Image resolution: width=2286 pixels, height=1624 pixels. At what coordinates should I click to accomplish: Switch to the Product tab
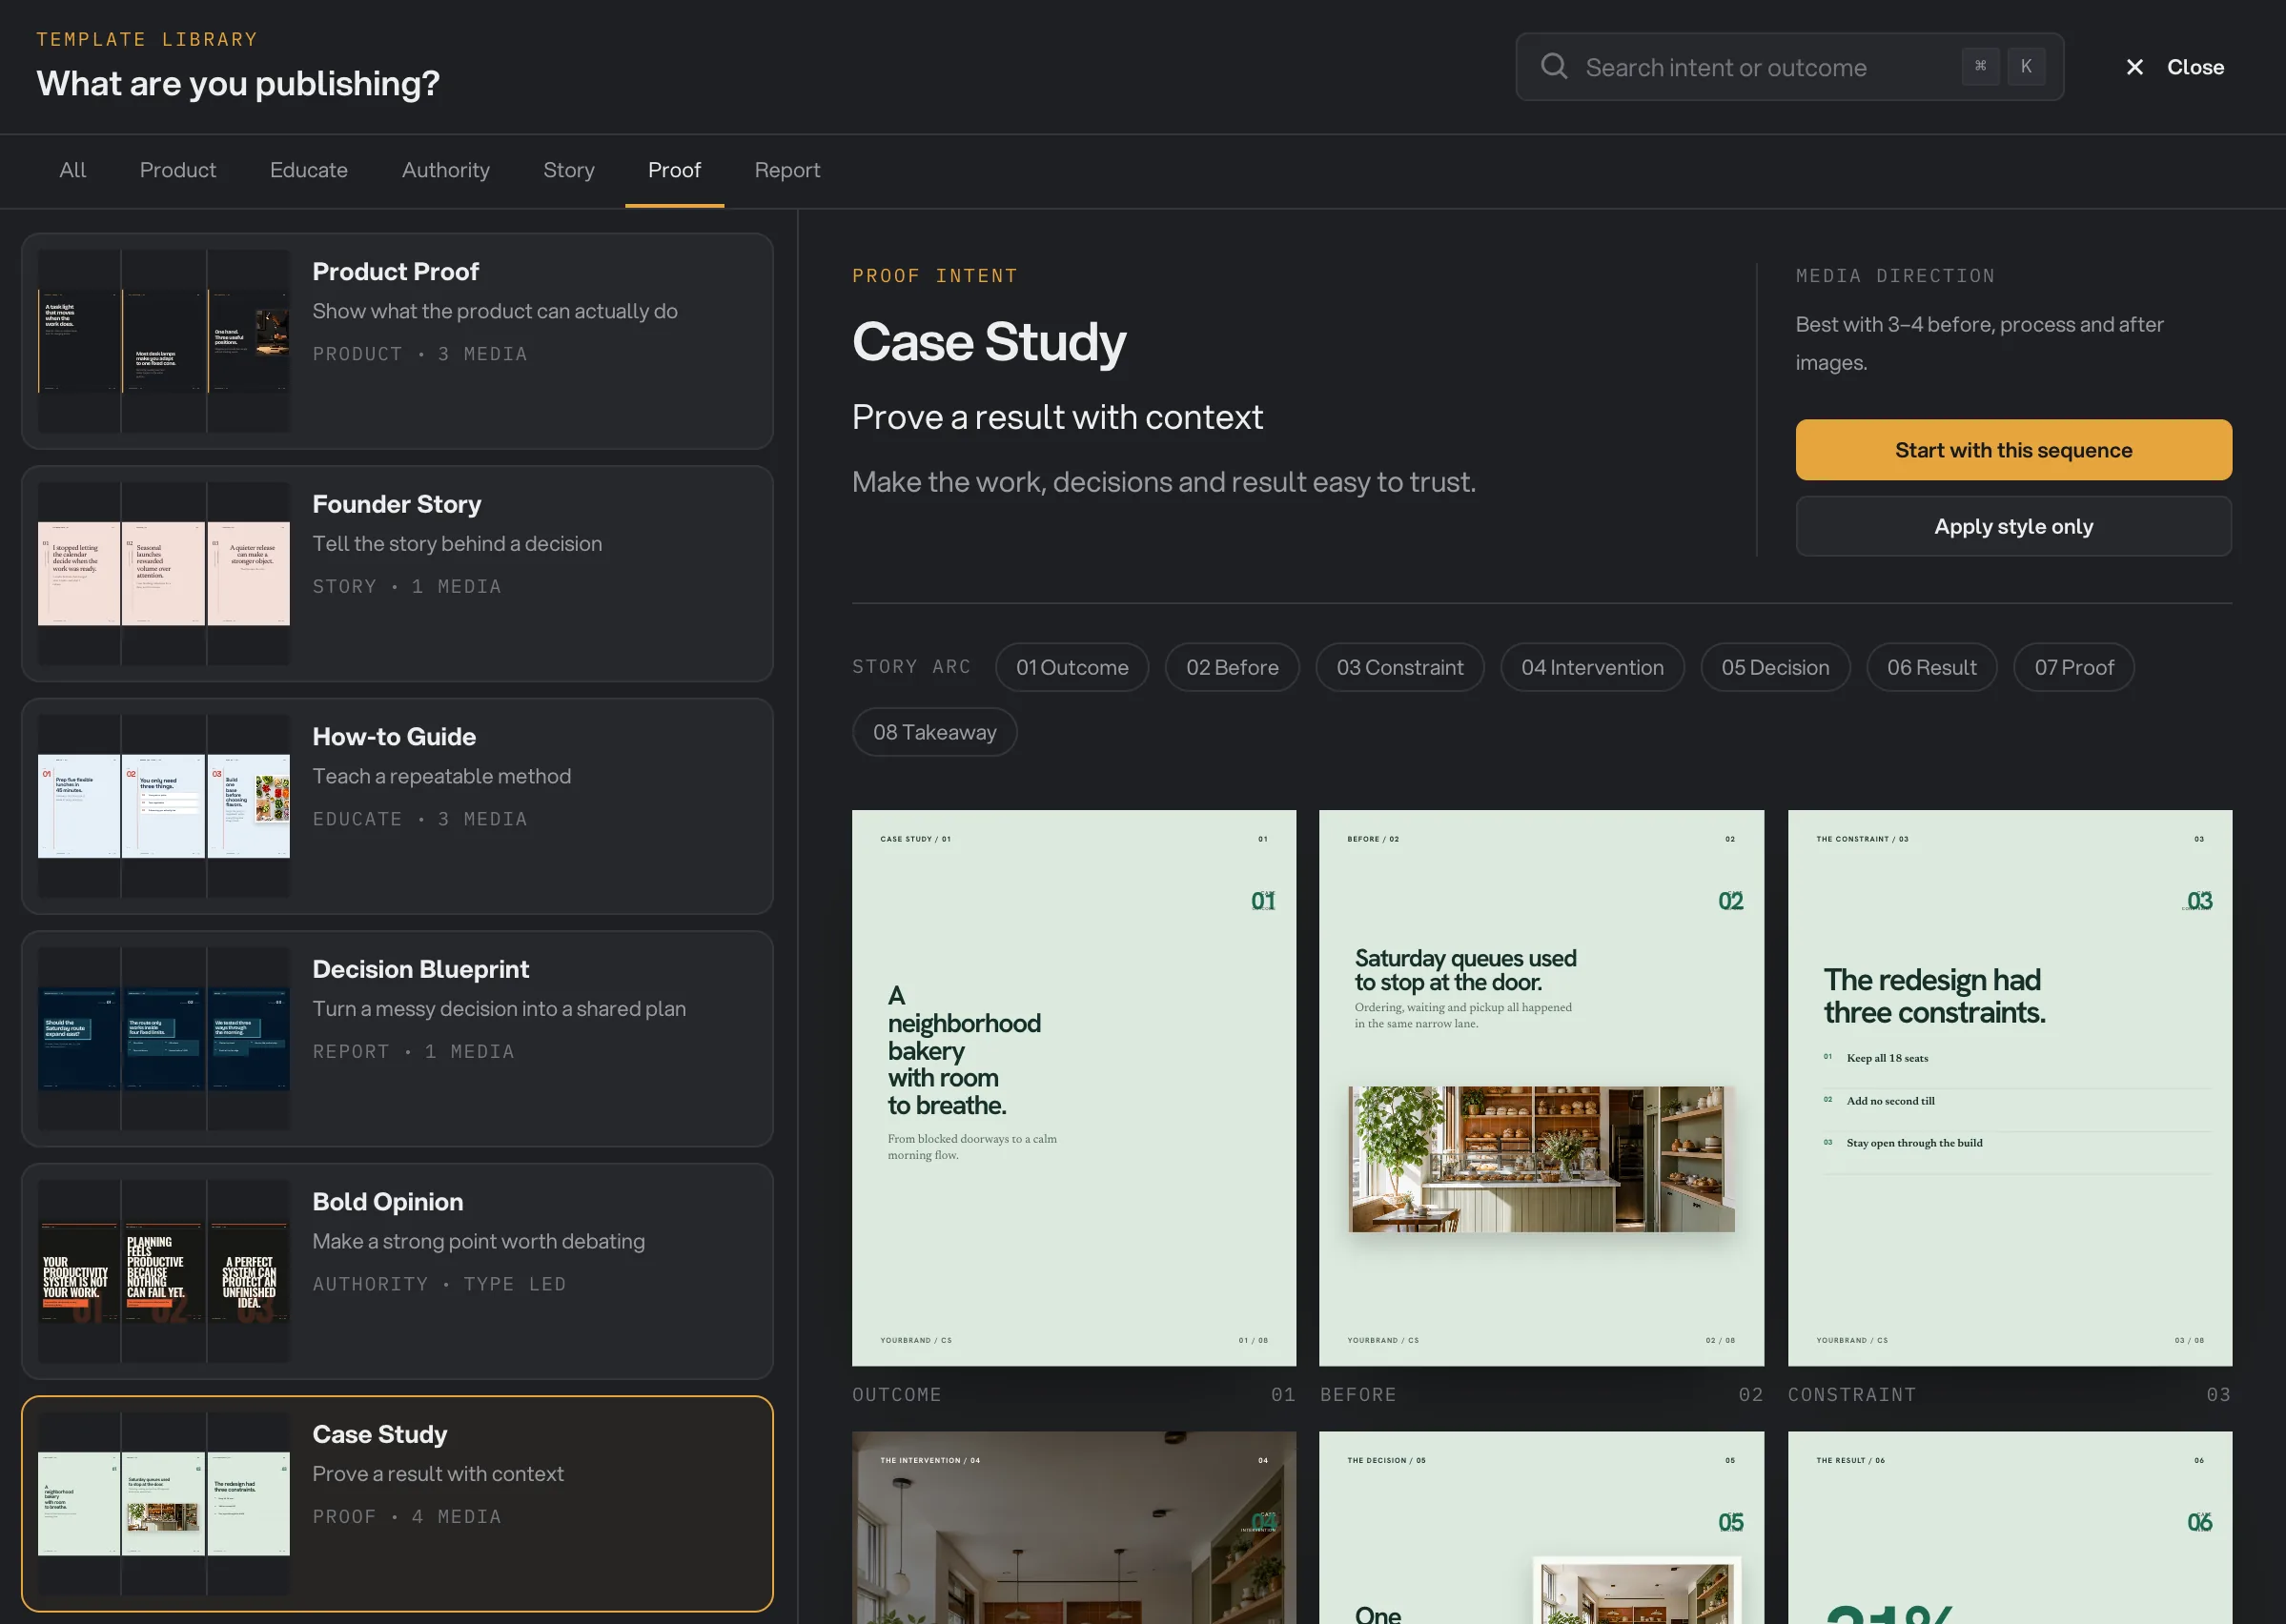(x=178, y=170)
